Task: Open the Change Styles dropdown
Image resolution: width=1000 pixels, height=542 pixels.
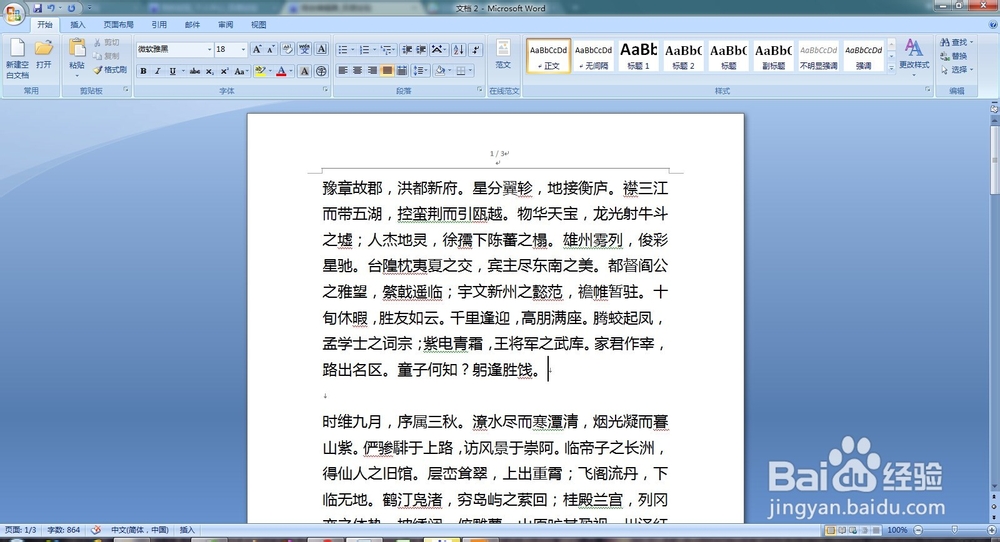Action: tap(914, 56)
